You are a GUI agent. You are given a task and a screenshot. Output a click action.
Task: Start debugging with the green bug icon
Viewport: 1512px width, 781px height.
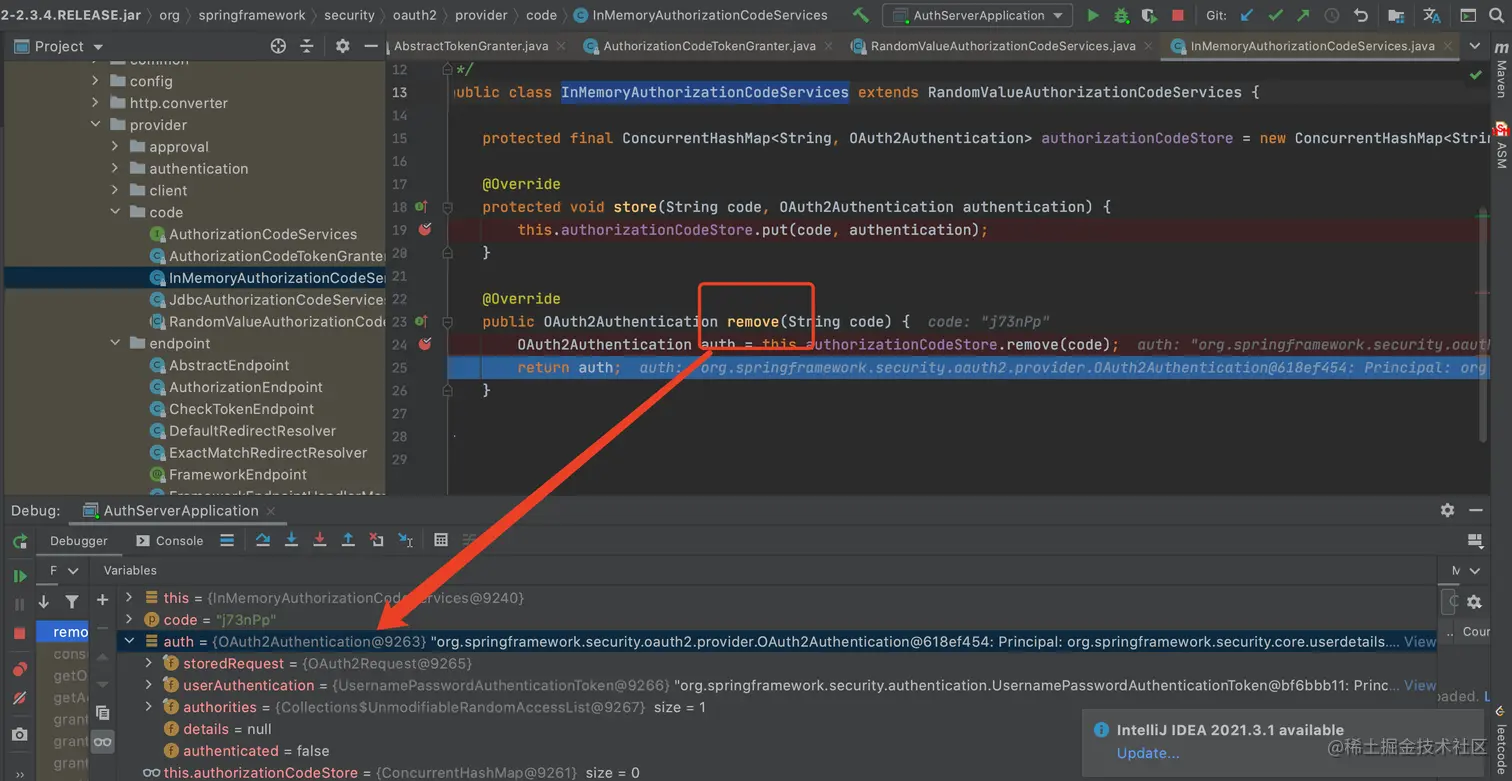tap(1121, 15)
